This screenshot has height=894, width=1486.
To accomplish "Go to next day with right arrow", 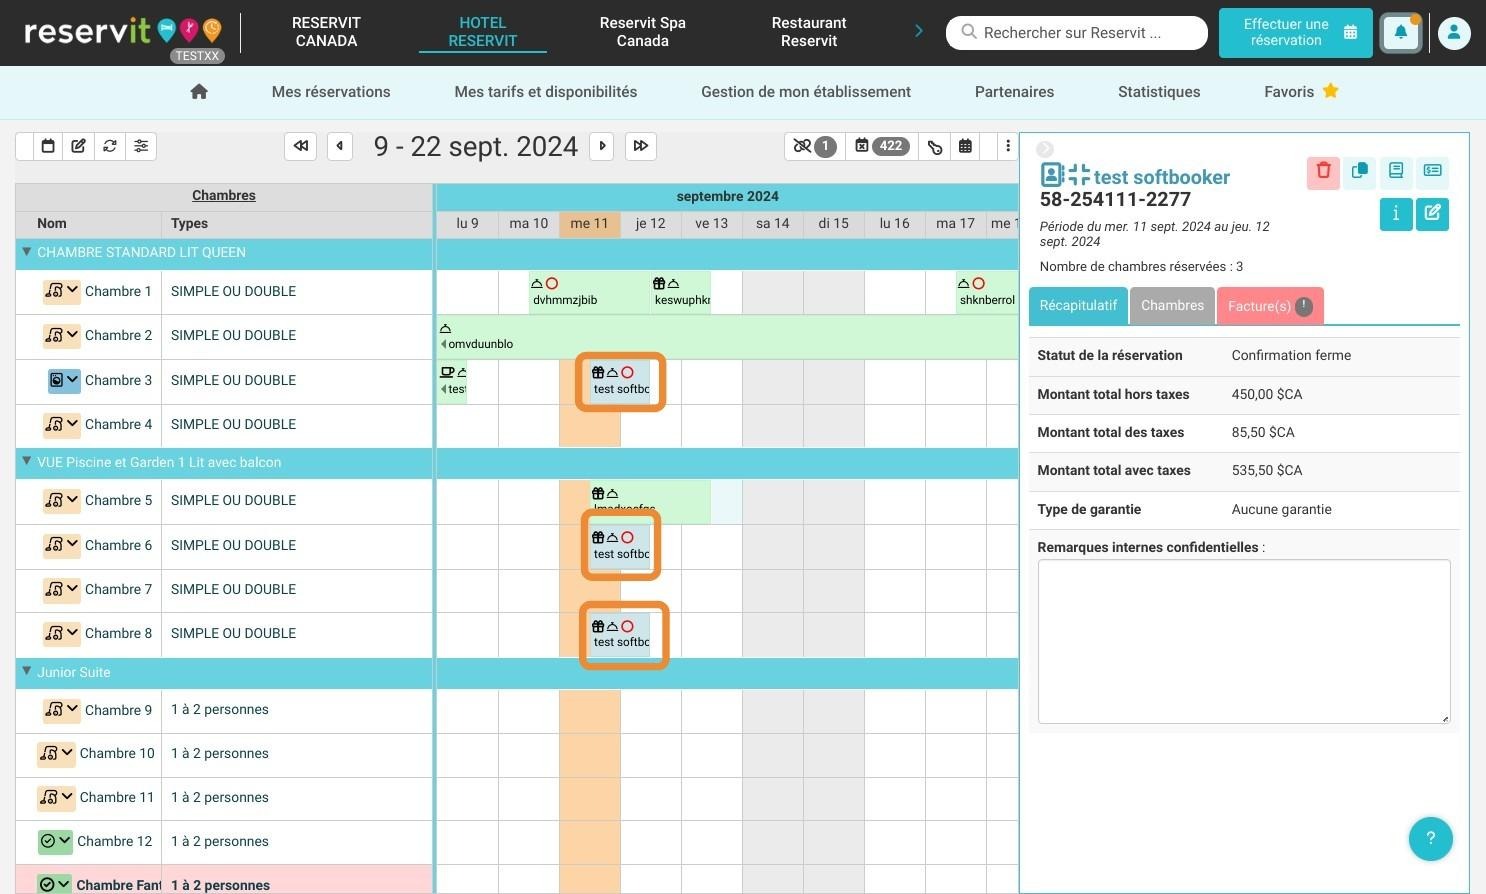I will click(x=602, y=146).
